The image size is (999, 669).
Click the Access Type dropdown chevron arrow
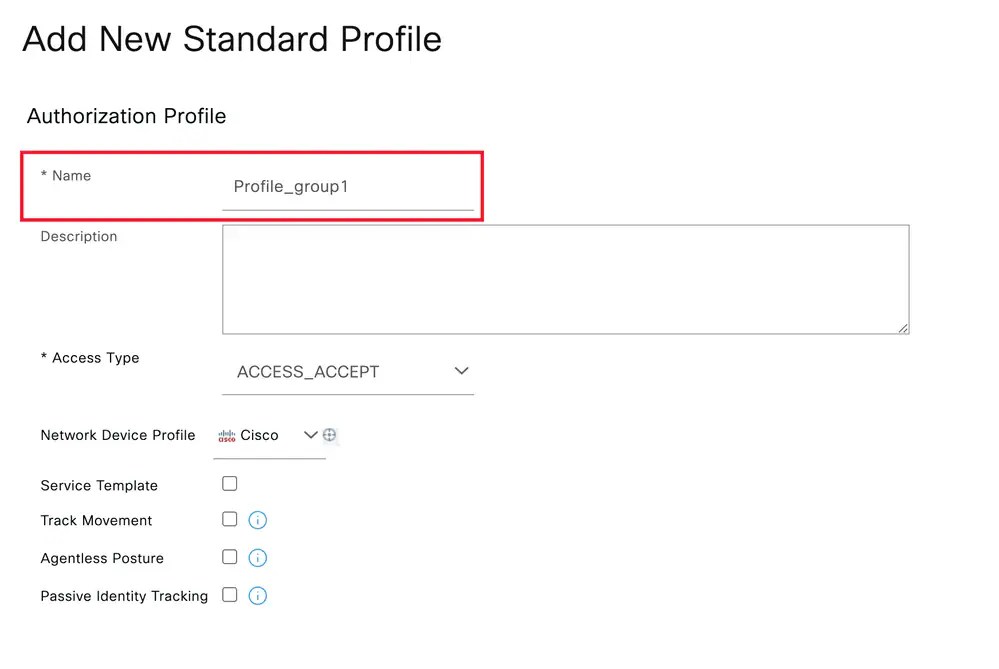pos(462,370)
